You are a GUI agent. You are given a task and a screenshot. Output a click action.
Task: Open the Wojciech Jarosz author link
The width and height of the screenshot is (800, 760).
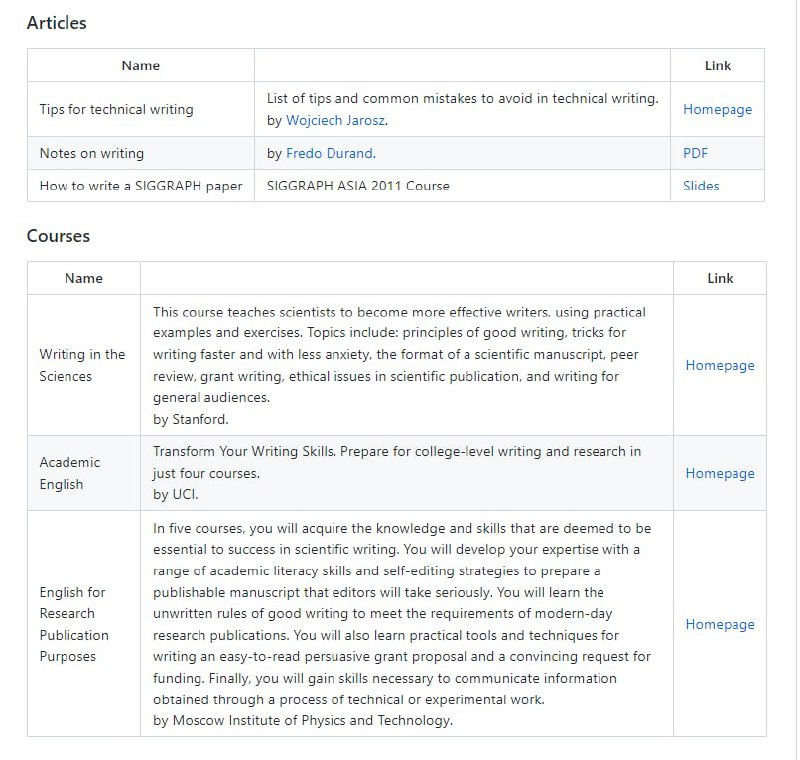click(x=335, y=121)
